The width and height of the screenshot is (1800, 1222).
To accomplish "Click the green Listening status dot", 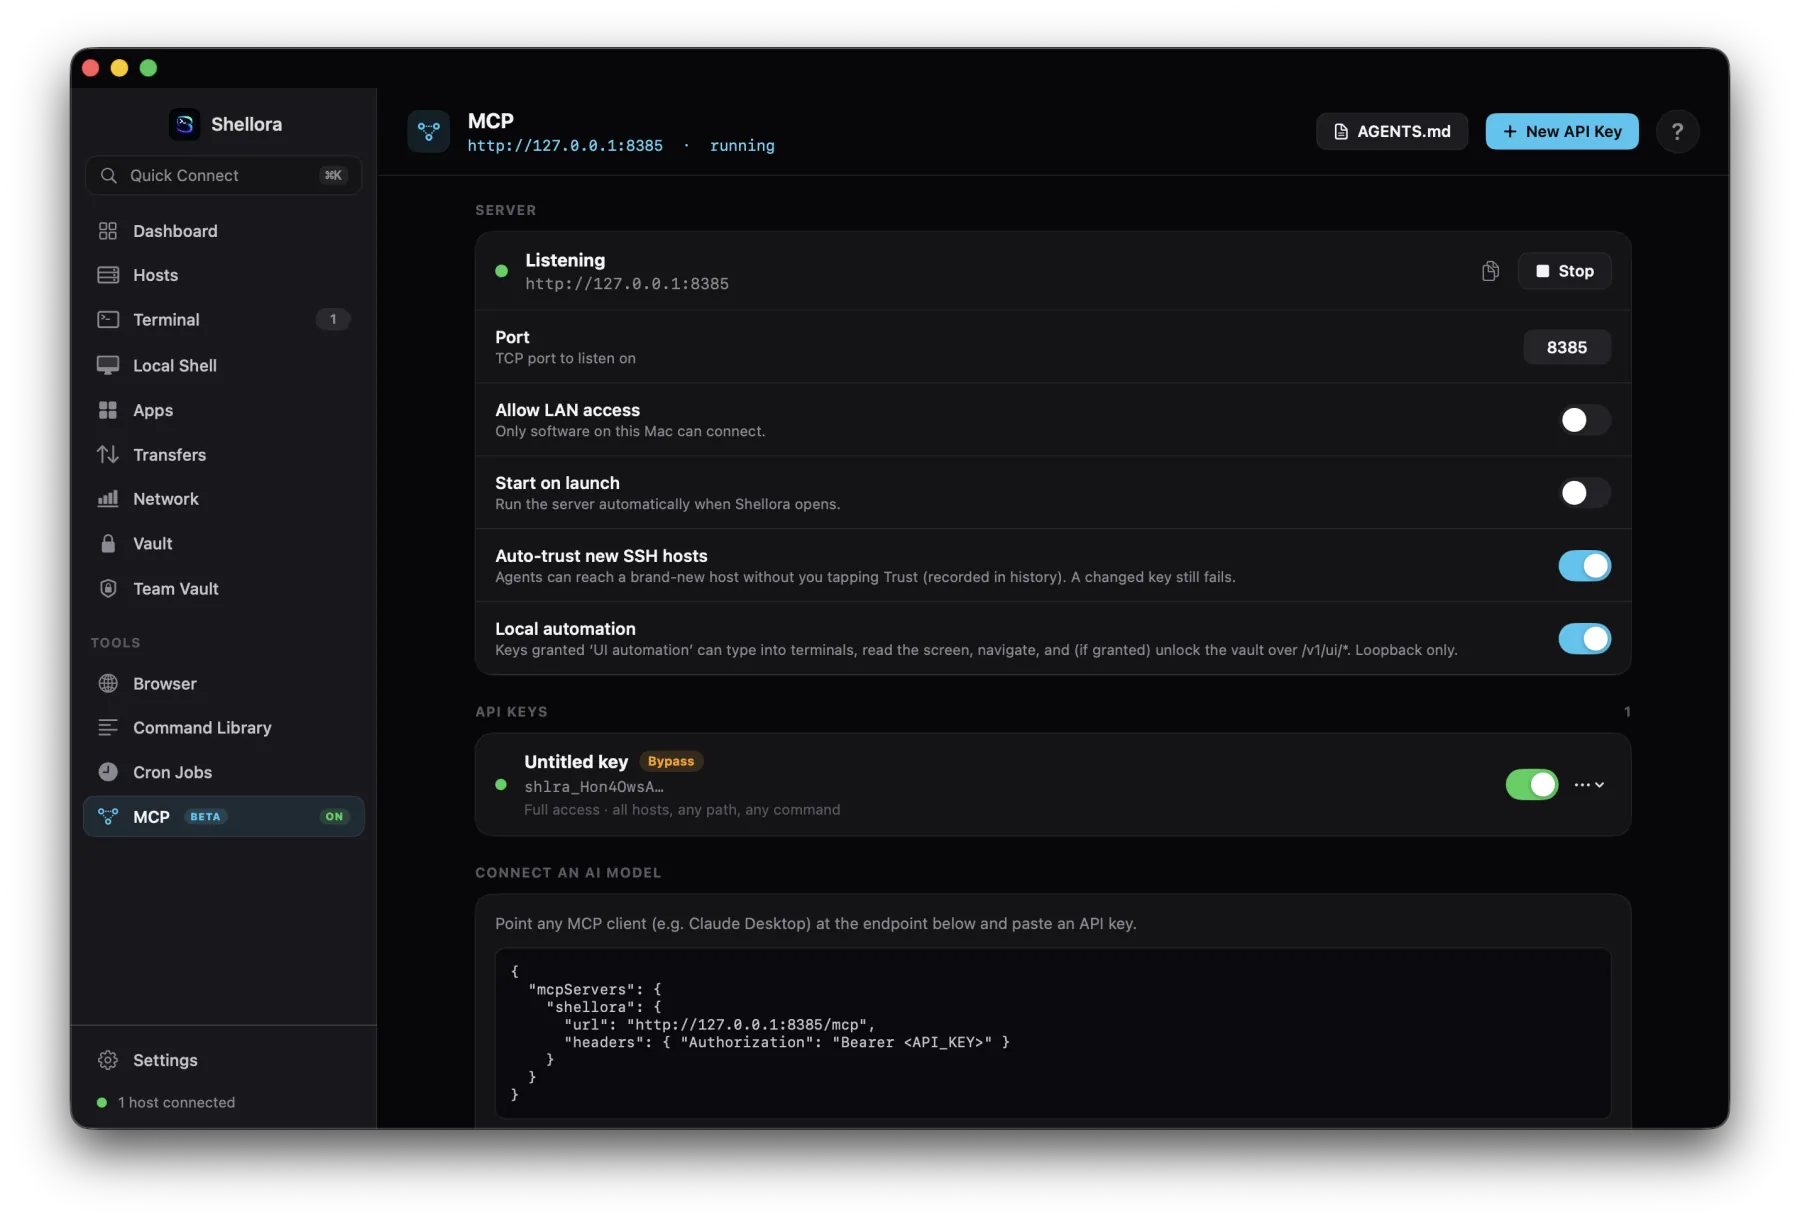I will [x=502, y=271].
